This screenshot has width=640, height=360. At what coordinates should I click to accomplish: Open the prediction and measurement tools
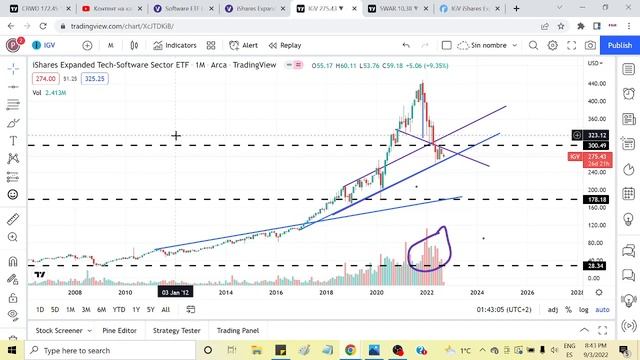13,176
